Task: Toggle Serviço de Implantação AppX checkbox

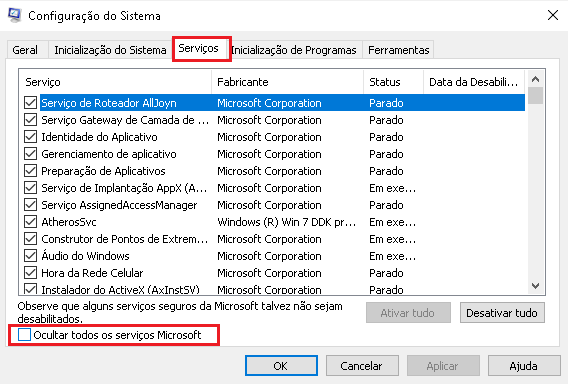Action: (x=30, y=188)
